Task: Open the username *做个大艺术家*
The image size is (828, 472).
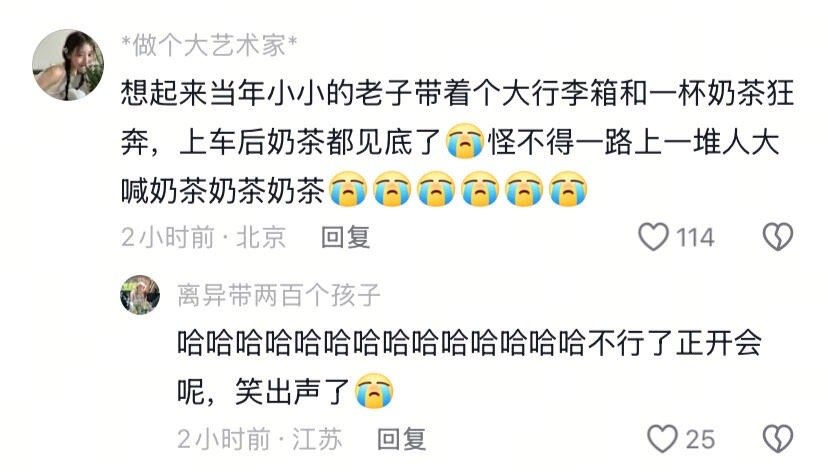Action: click(210, 45)
